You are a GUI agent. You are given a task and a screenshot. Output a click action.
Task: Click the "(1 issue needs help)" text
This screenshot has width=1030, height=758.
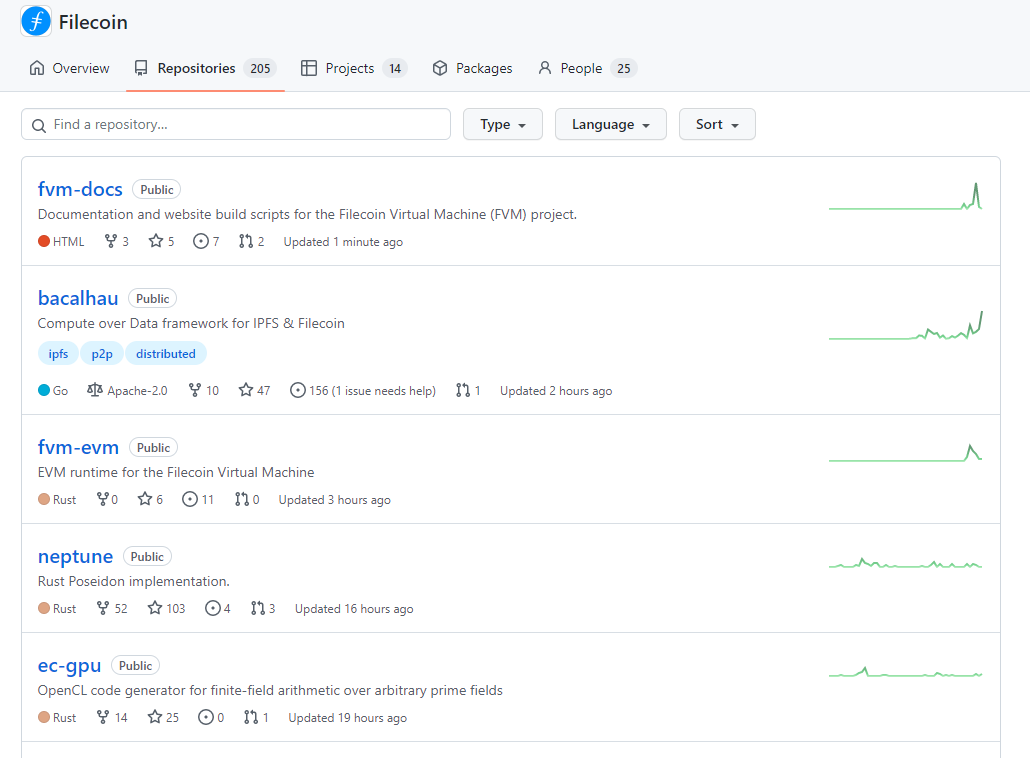(384, 391)
